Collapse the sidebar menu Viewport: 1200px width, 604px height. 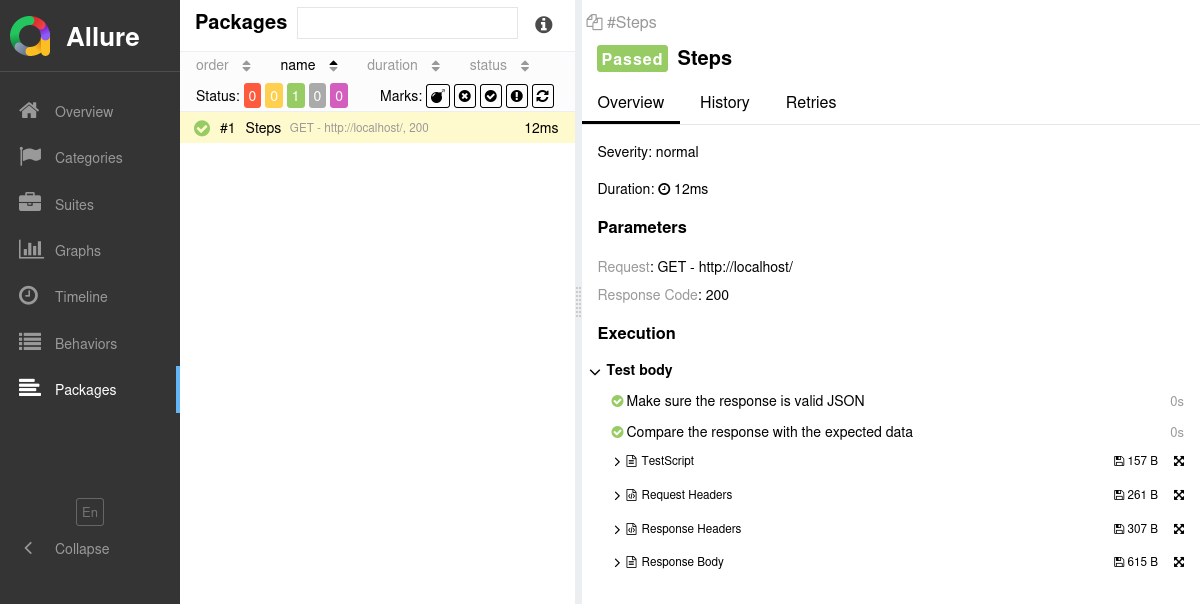66,549
